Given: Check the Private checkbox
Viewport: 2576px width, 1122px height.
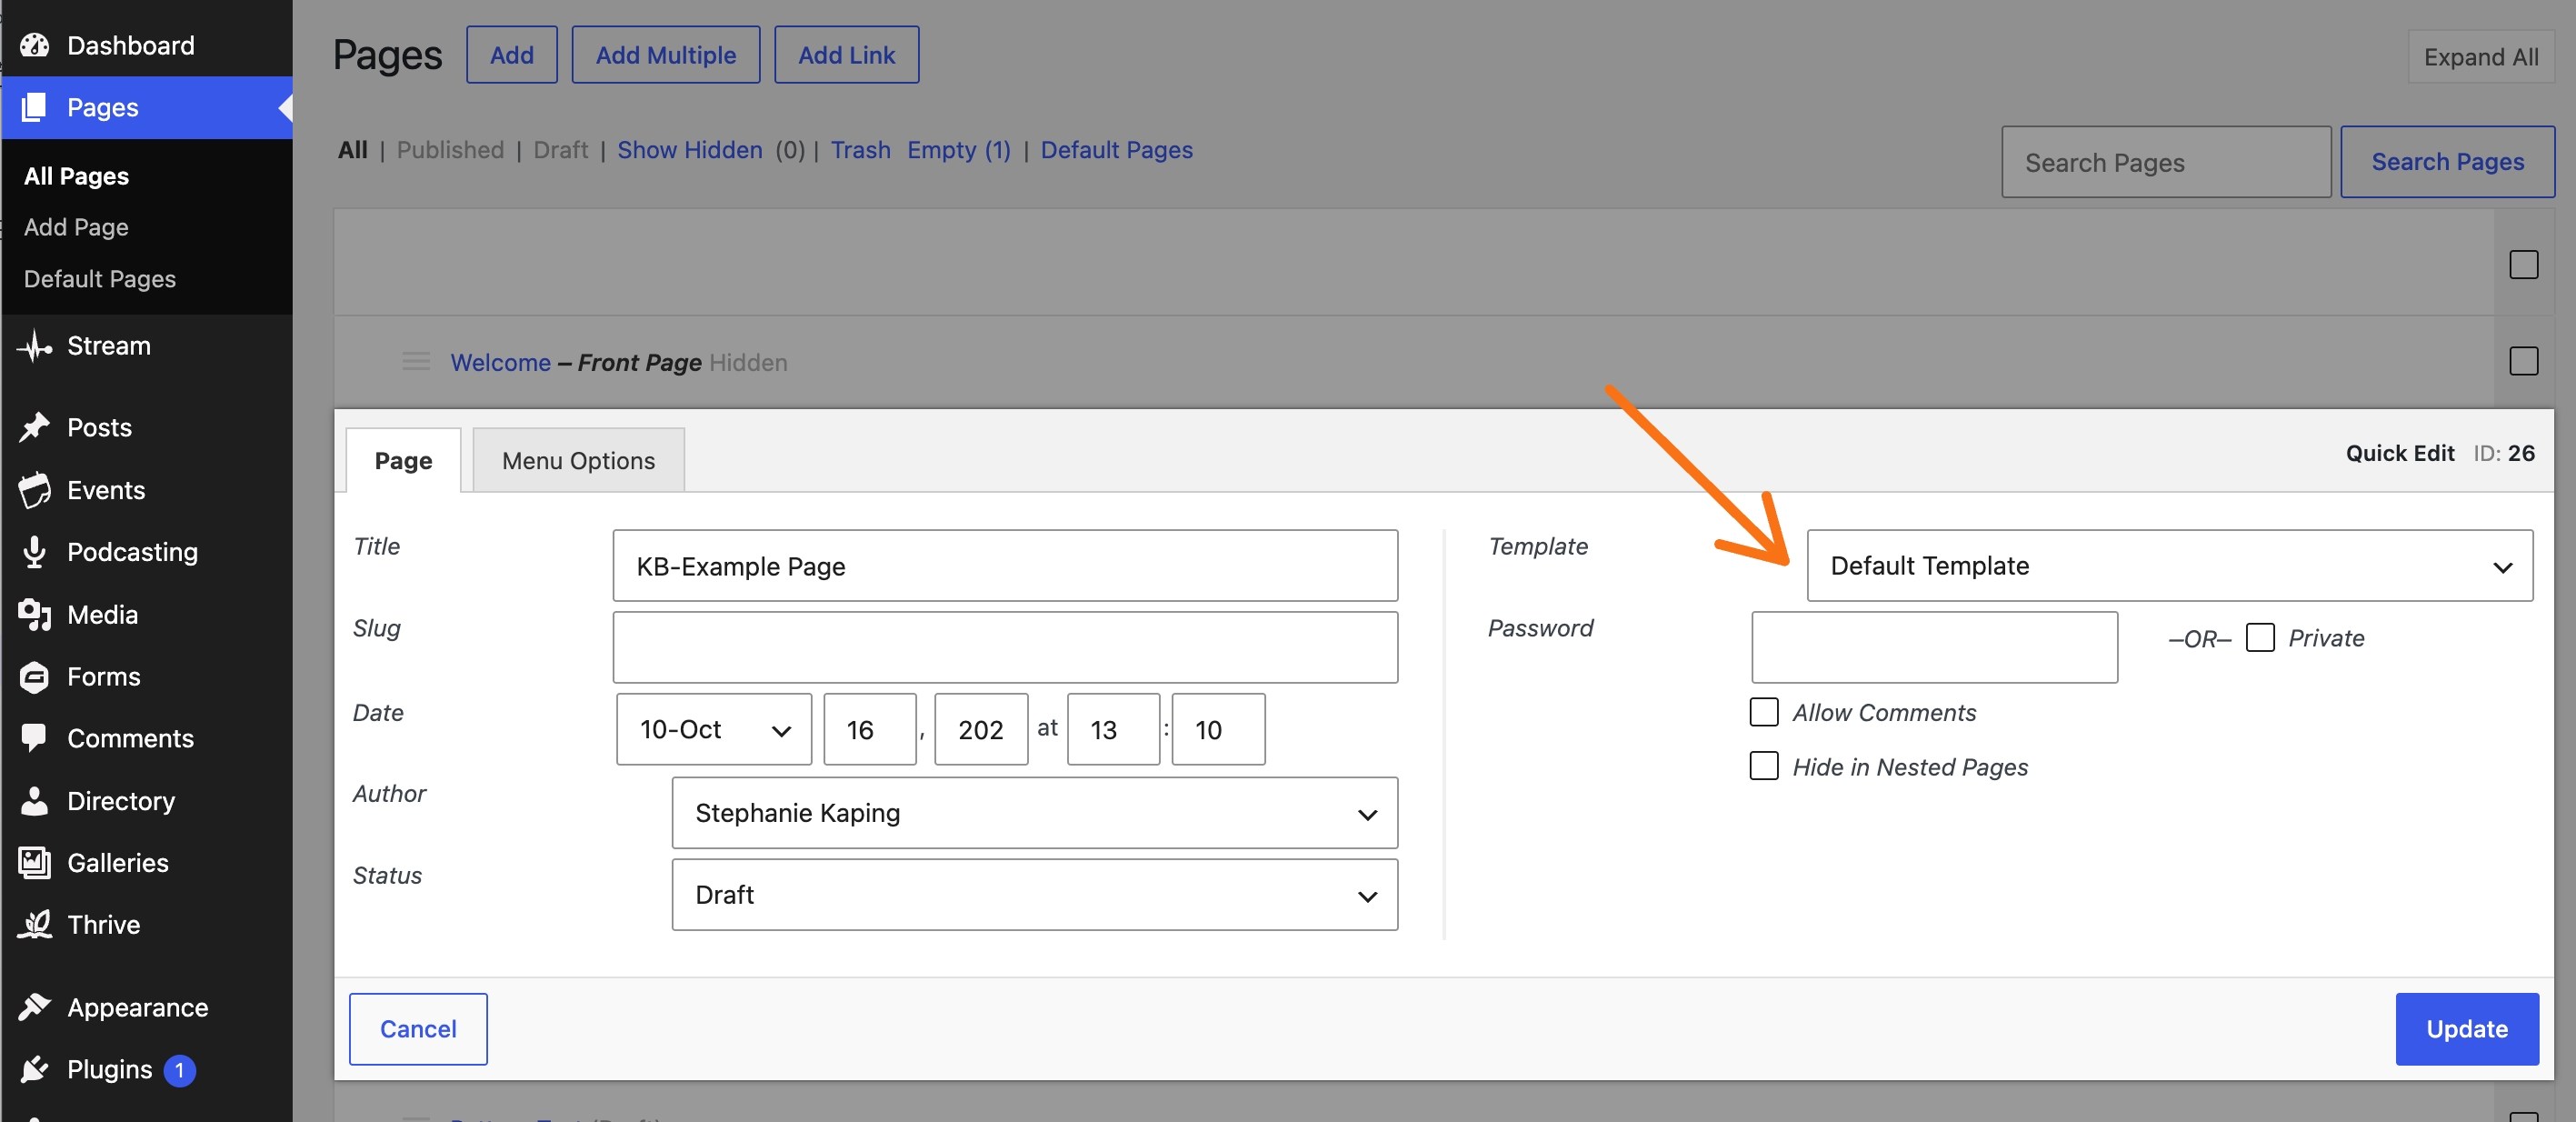Looking at the screenshot, I should pyautogui.click(x=2260, y=638).
